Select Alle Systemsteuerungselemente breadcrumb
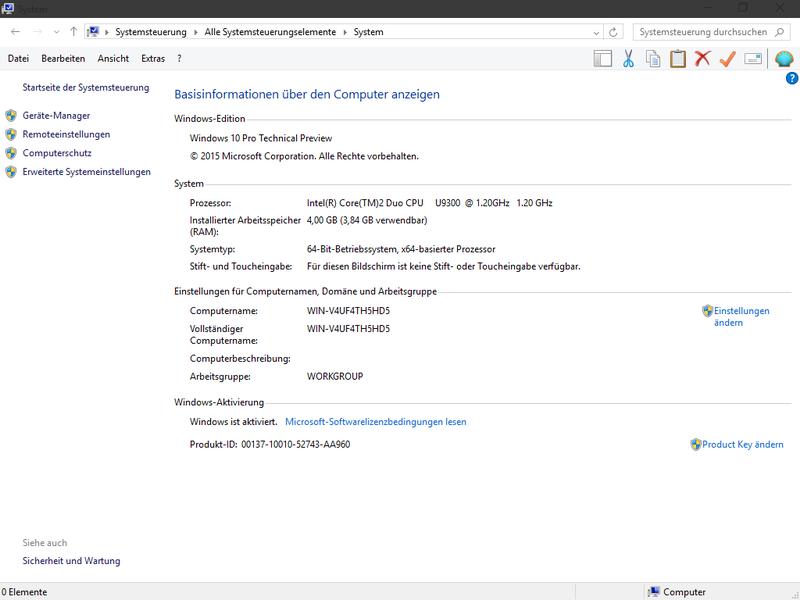The height and width of the screenshot is (600, 800). [x=270, y=32]
